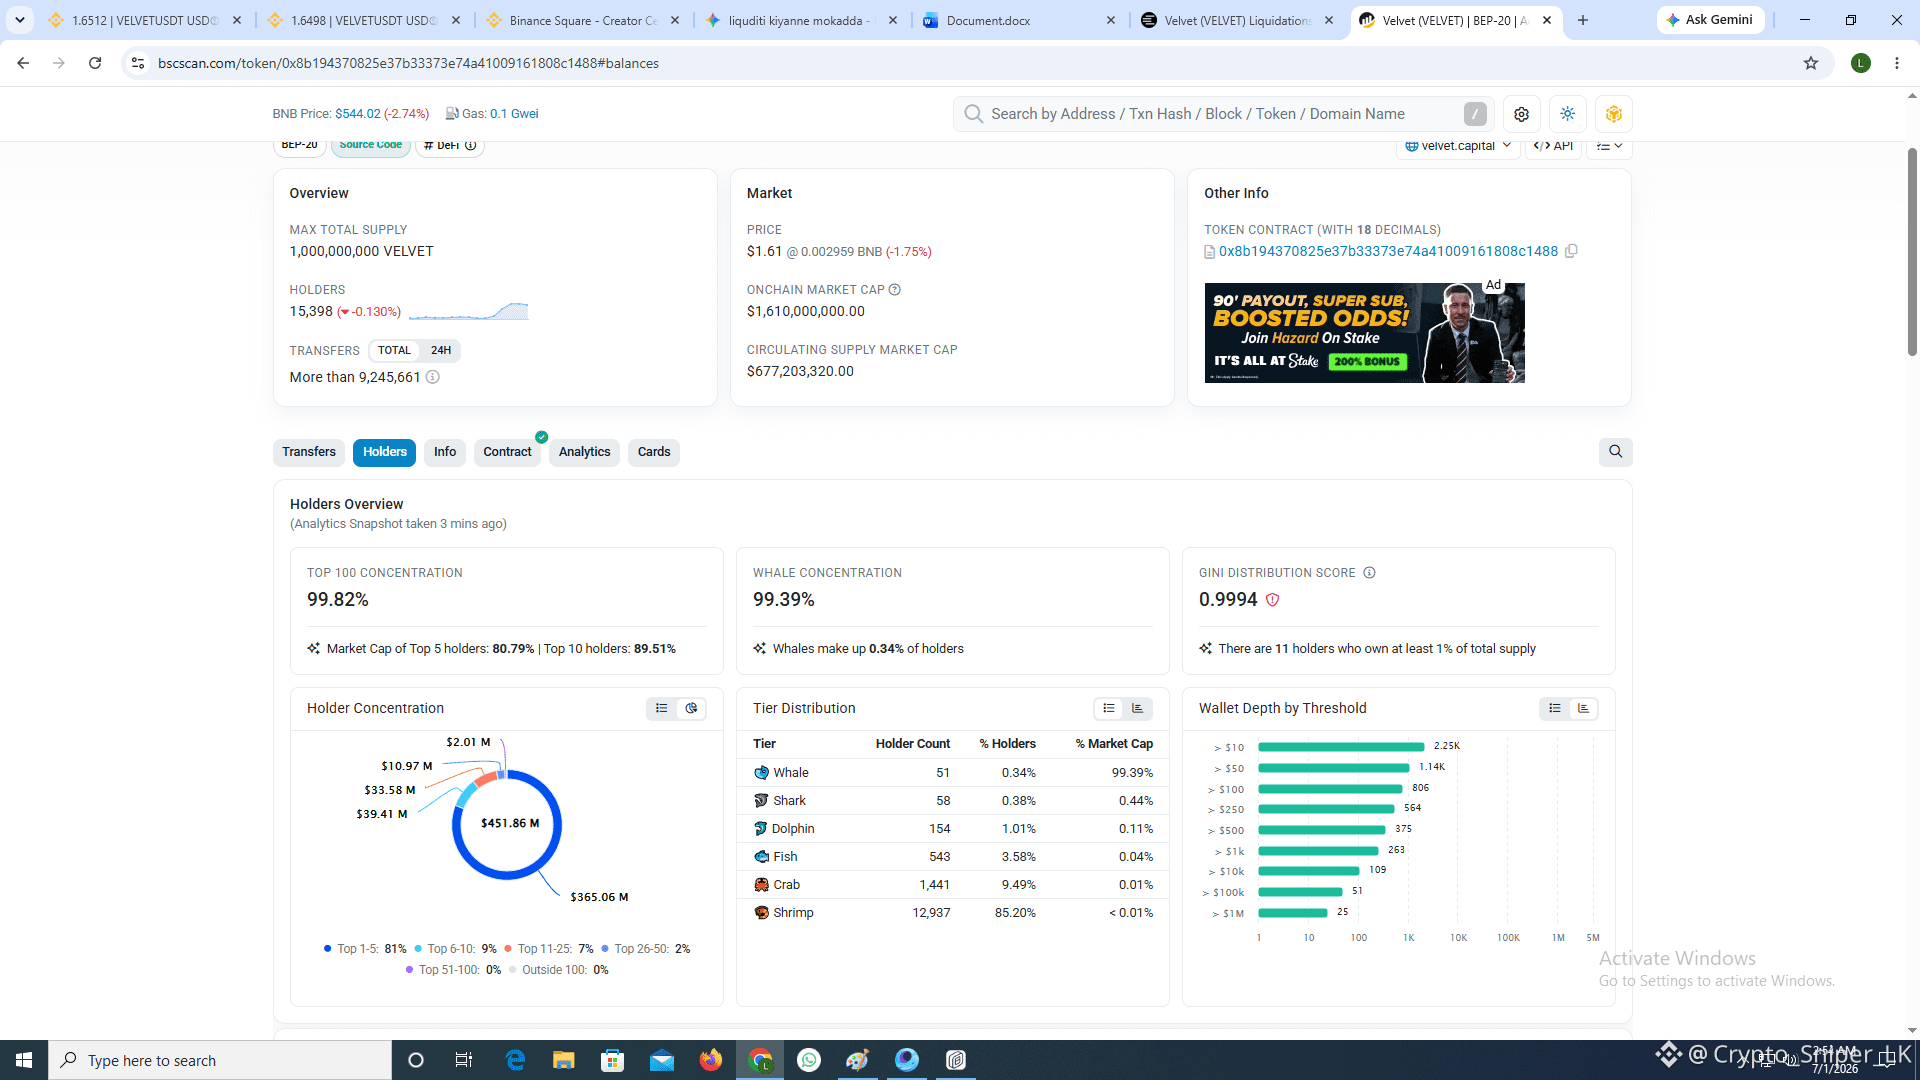Click Ask Gemini button

[x=1710, y=20]
